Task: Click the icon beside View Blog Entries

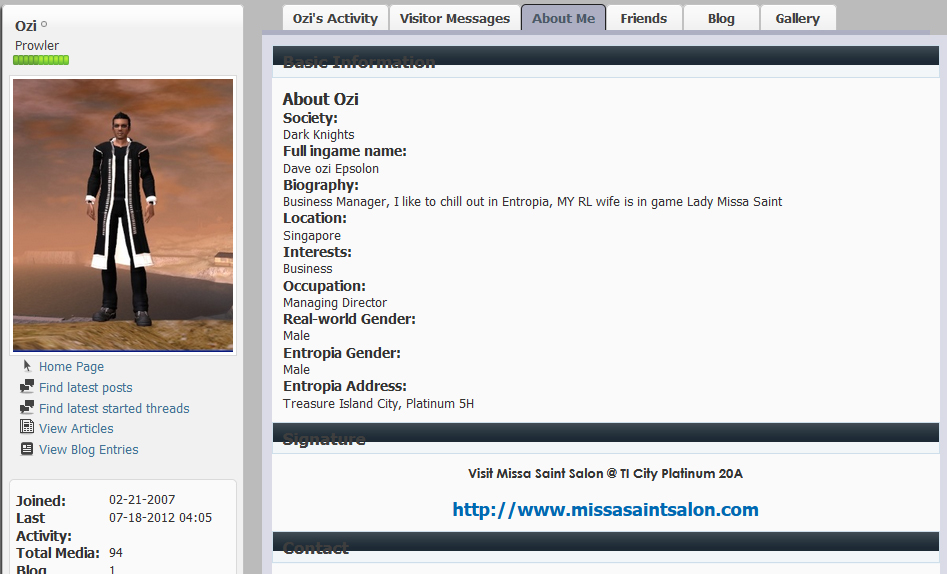Action: point(27,449)
